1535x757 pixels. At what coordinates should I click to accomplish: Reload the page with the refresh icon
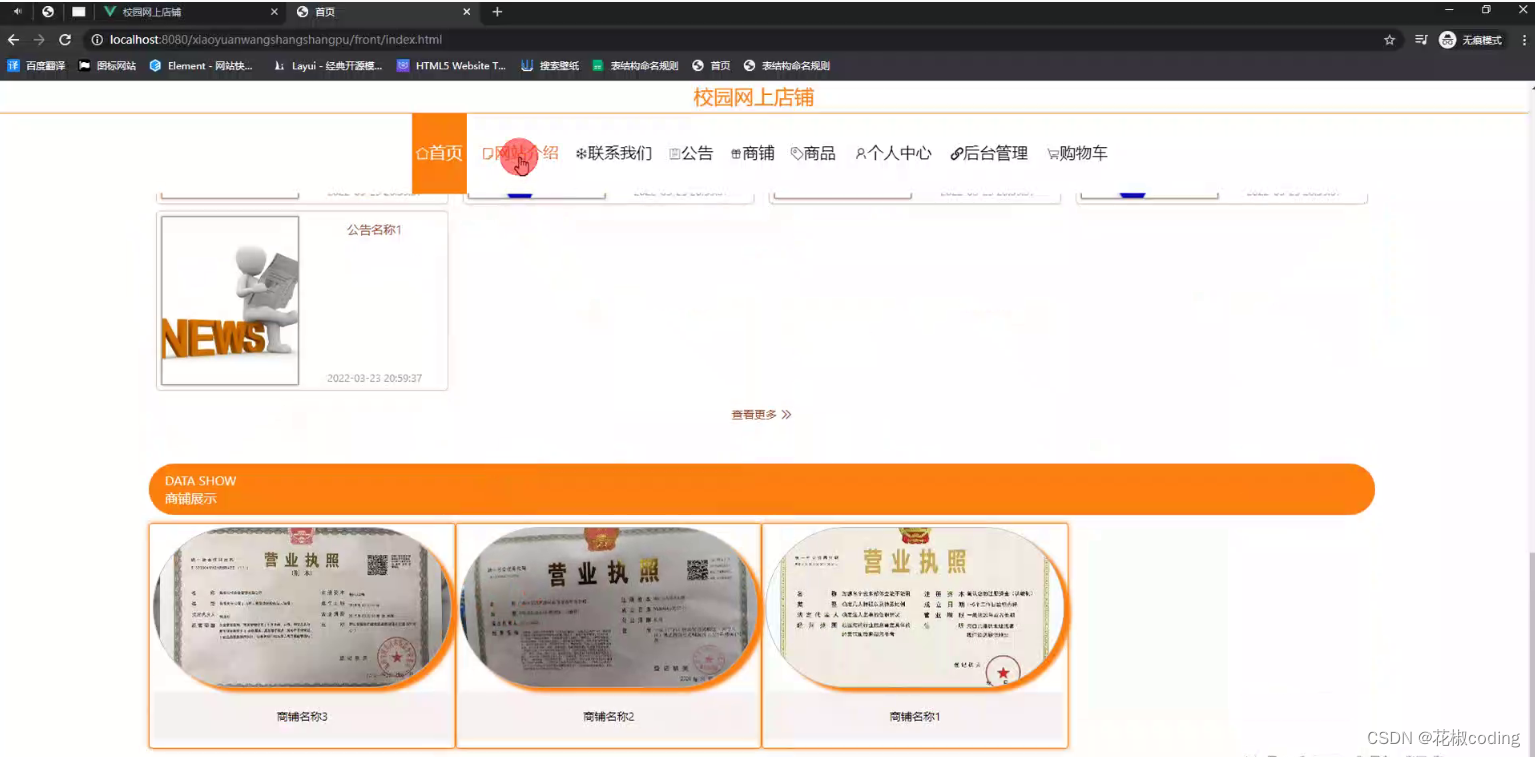[64, 40]
